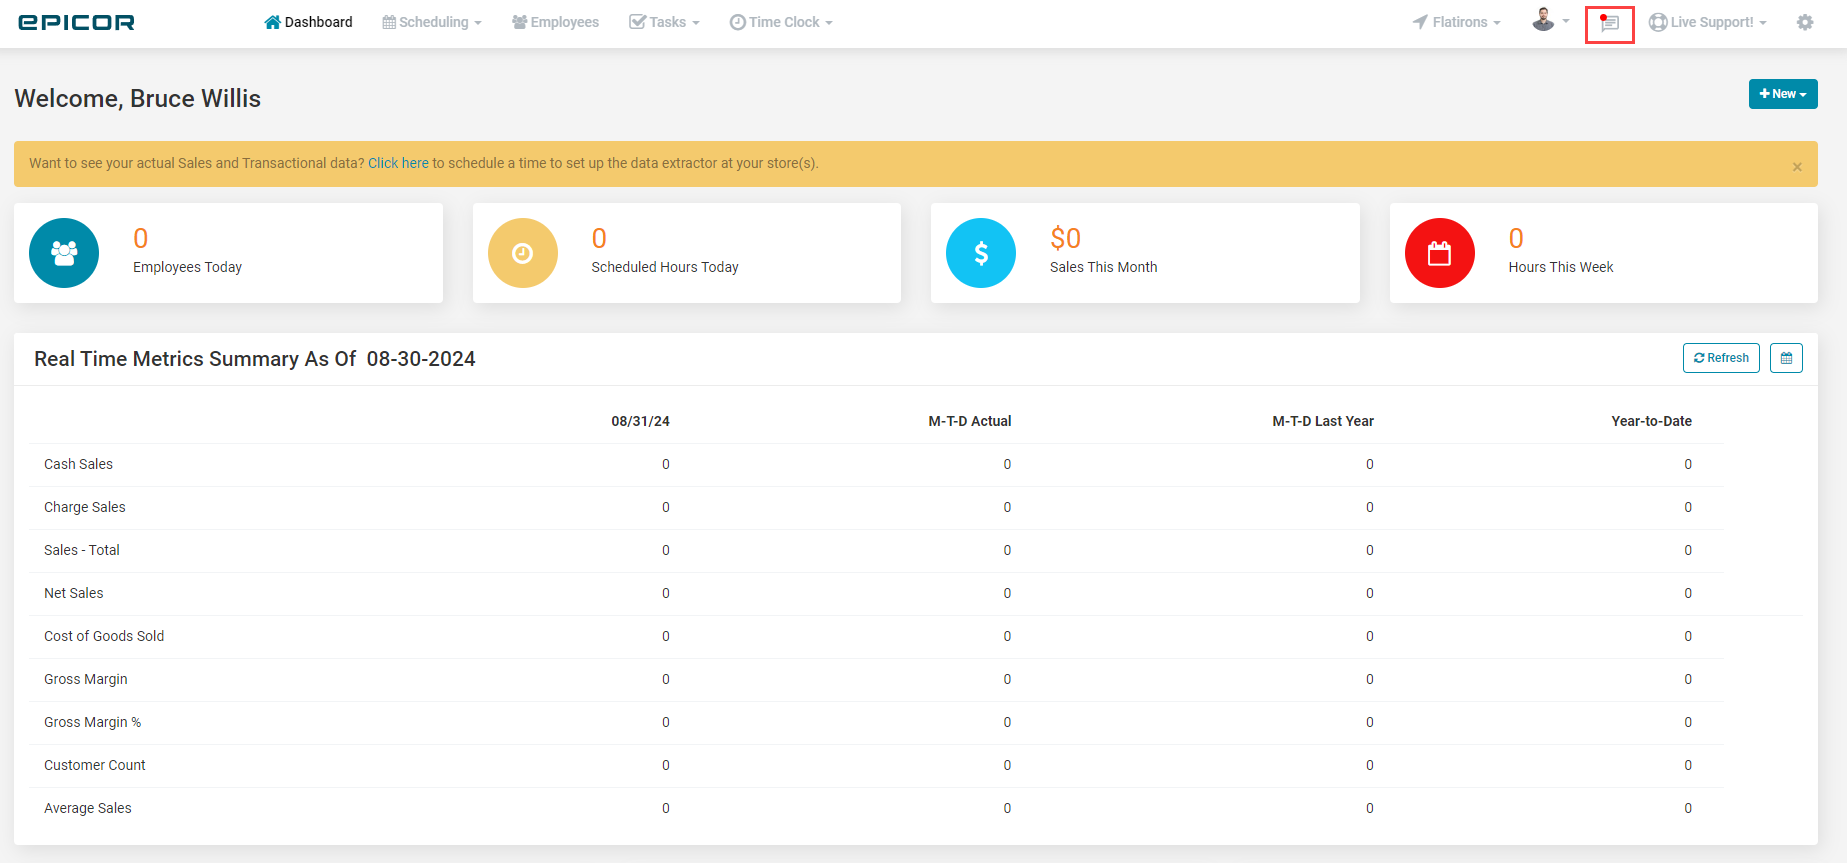Expand the Scheduling menu
The width and height of the screenshot is (1847, 863).
pyautogui.click(x=432, y=22)
